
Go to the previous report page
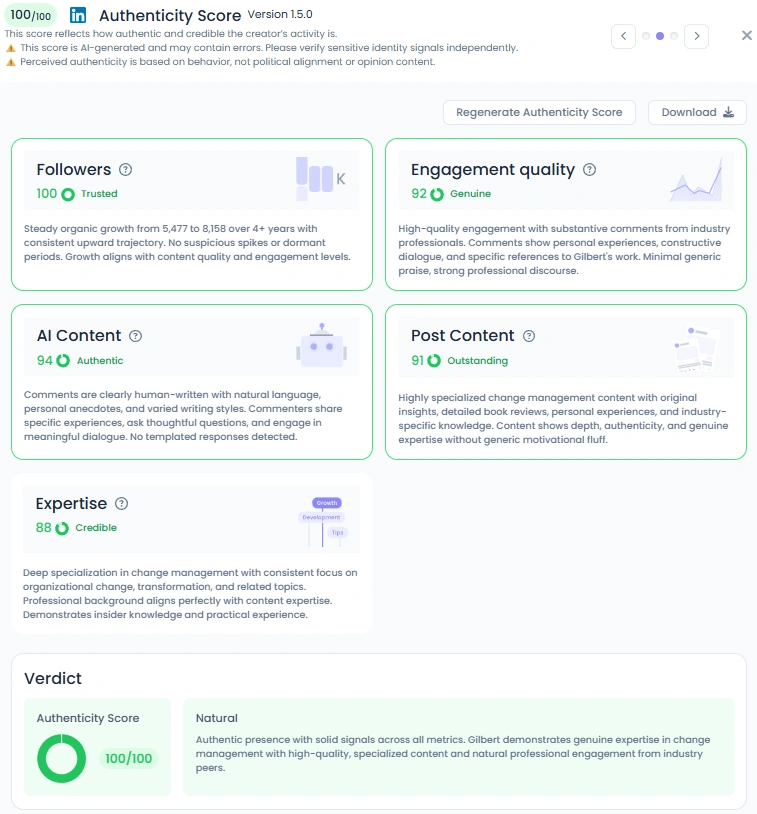click(x=624, y=36)
